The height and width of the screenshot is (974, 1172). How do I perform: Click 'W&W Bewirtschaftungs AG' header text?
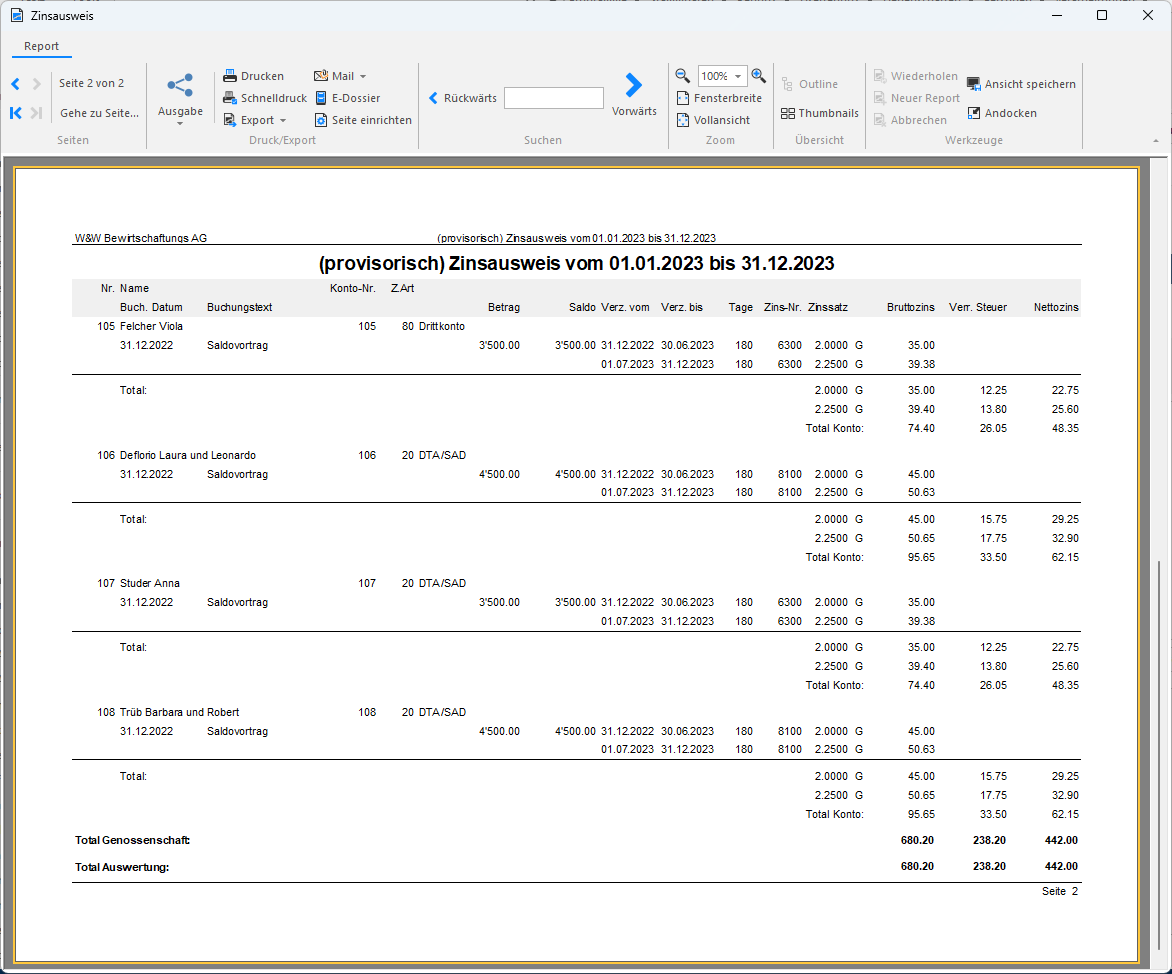click(141, 238)
